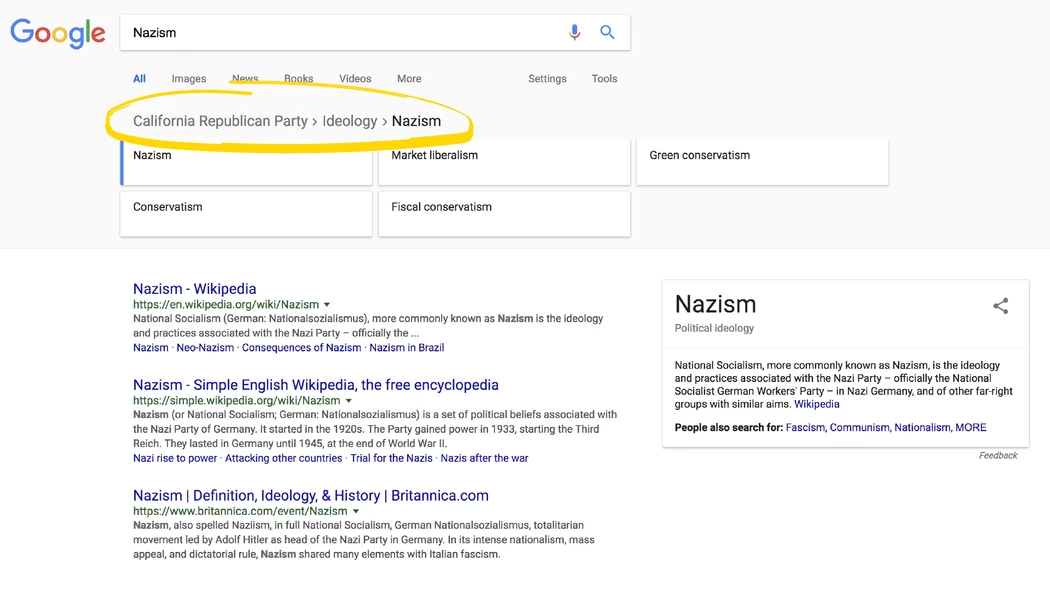Open the Settings menu
This screenshot has height=591, width=1050.
click(547, 78)
